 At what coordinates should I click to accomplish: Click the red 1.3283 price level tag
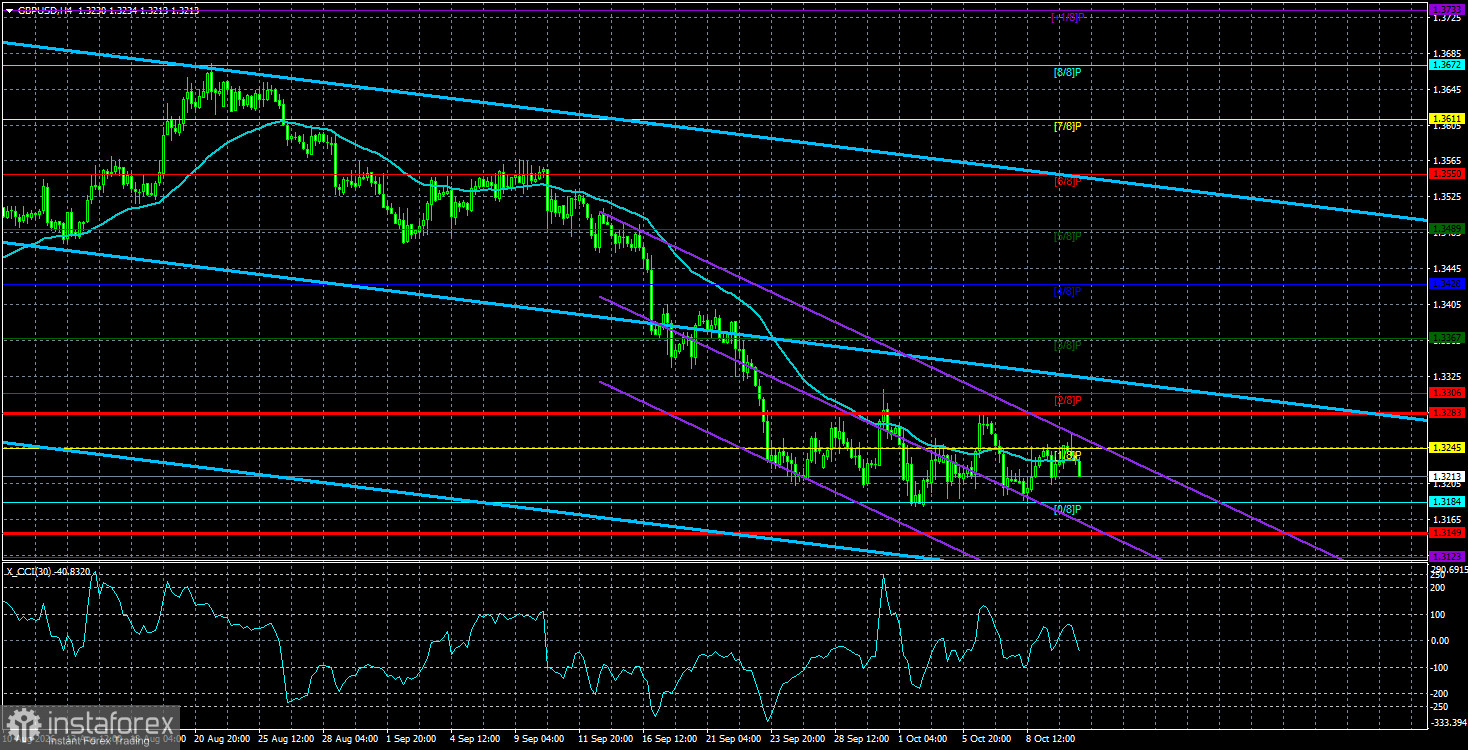(1447, 413)
